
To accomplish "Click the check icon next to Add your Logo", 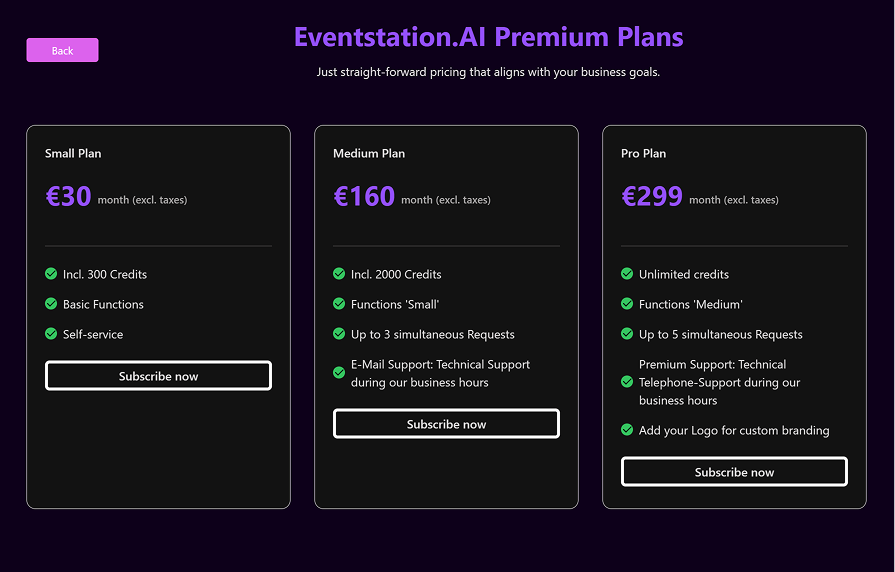I will [x=627, y=430].
